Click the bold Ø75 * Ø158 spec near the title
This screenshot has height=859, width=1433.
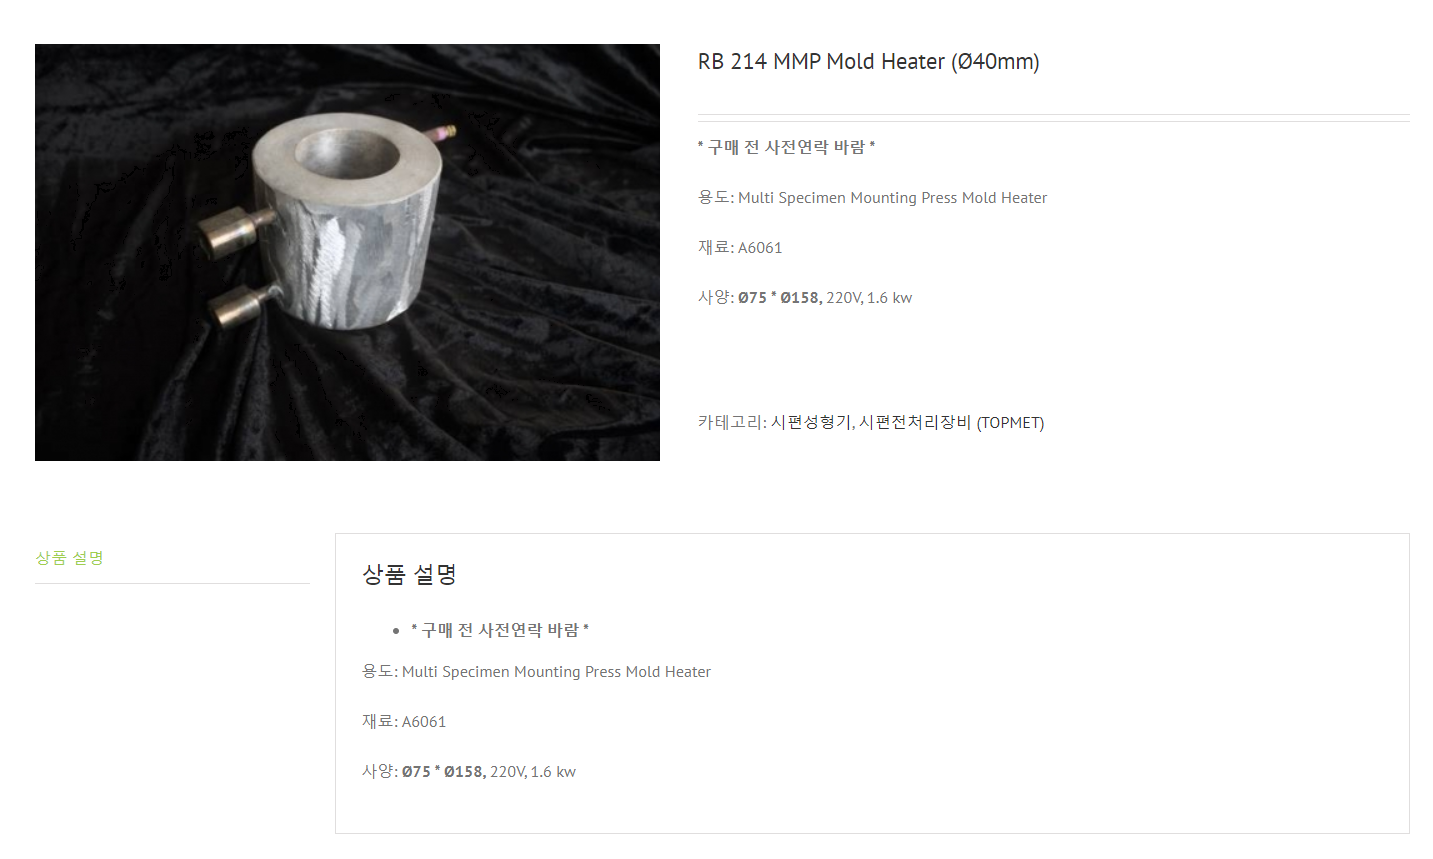780,298
